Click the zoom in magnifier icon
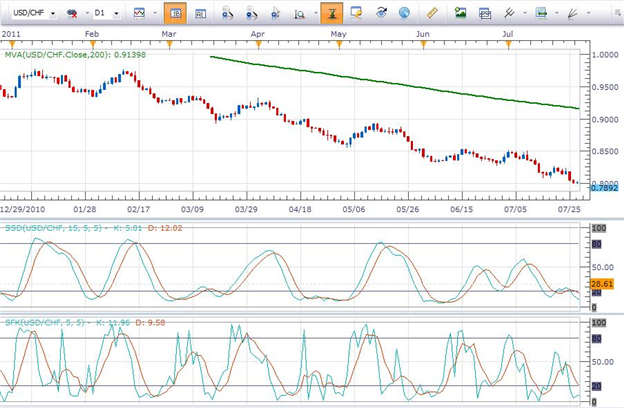The width and height of the screenshot is (624, 408). (227, 14)
